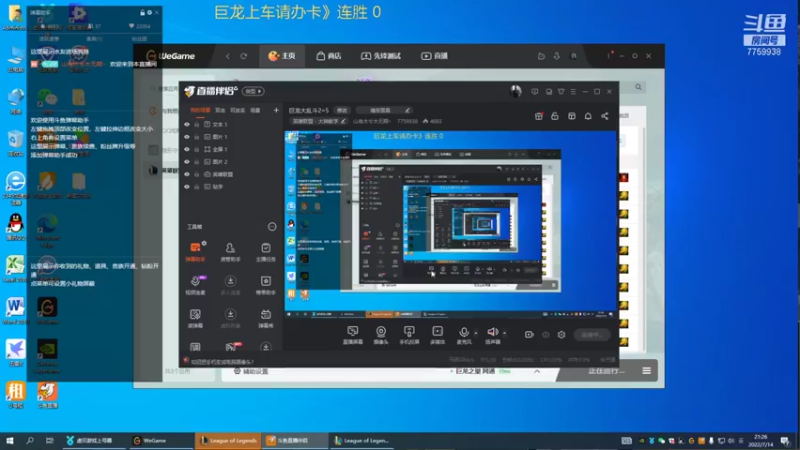
Task: Refresh the WeGame page
Action: pyautogui.click(x=244, y=56)
